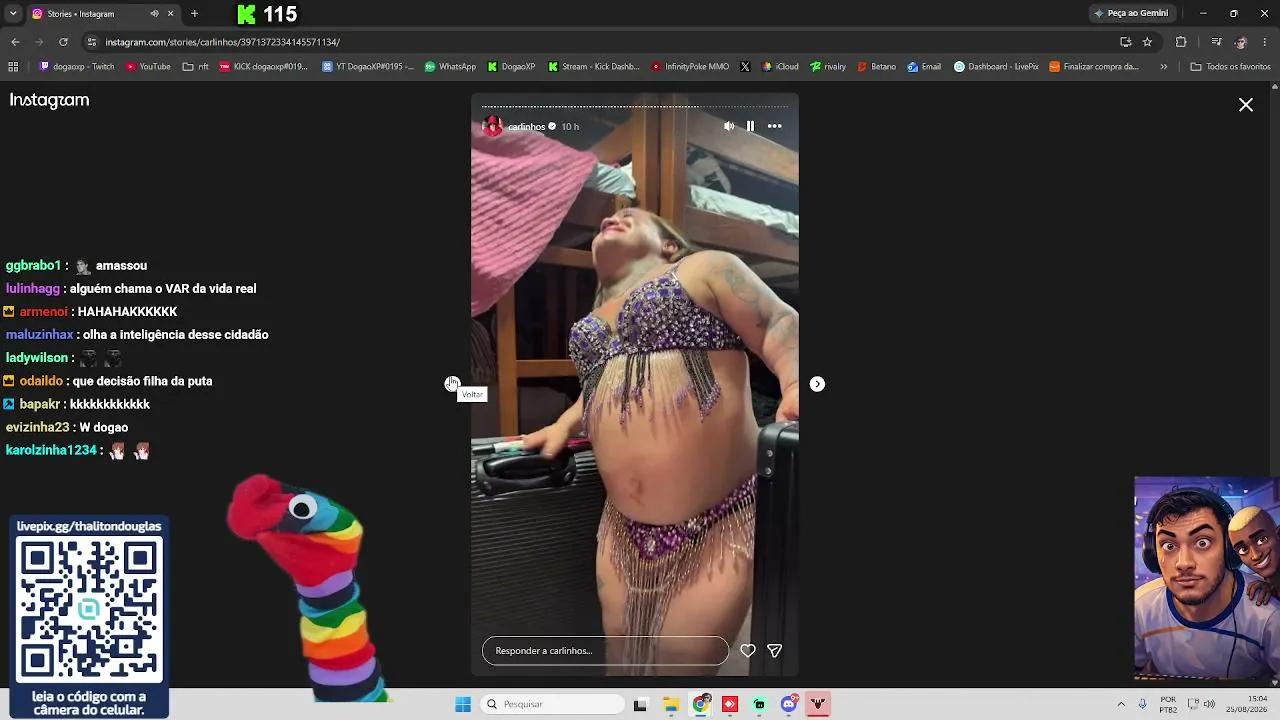1280x720 pixels.
Task: Open the YouTube bookmark
Action: pos(148,67)
